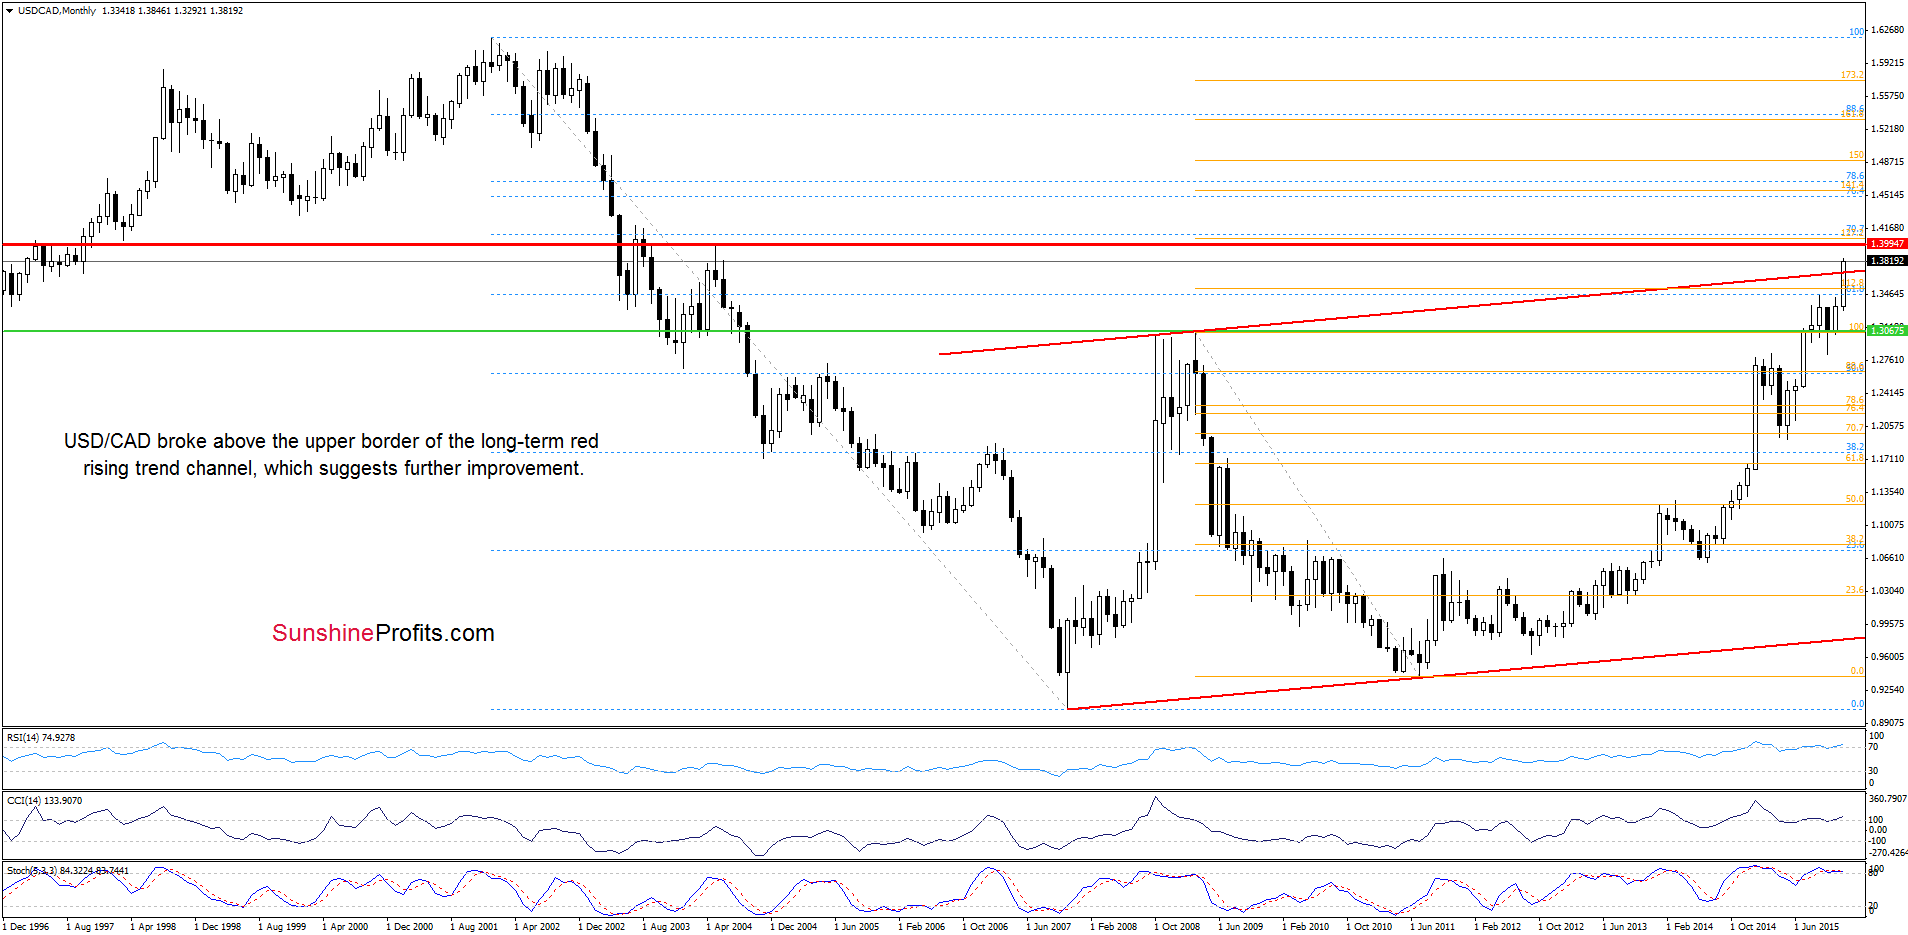Click the 1 Dec 2002 date label
Image resolution: width=1908 pixels, height=935 pixels.
point(601,927)
